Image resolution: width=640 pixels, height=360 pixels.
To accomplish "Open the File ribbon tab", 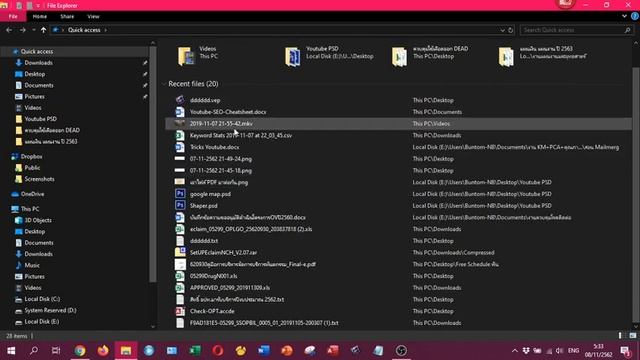I will coord(13,16).
